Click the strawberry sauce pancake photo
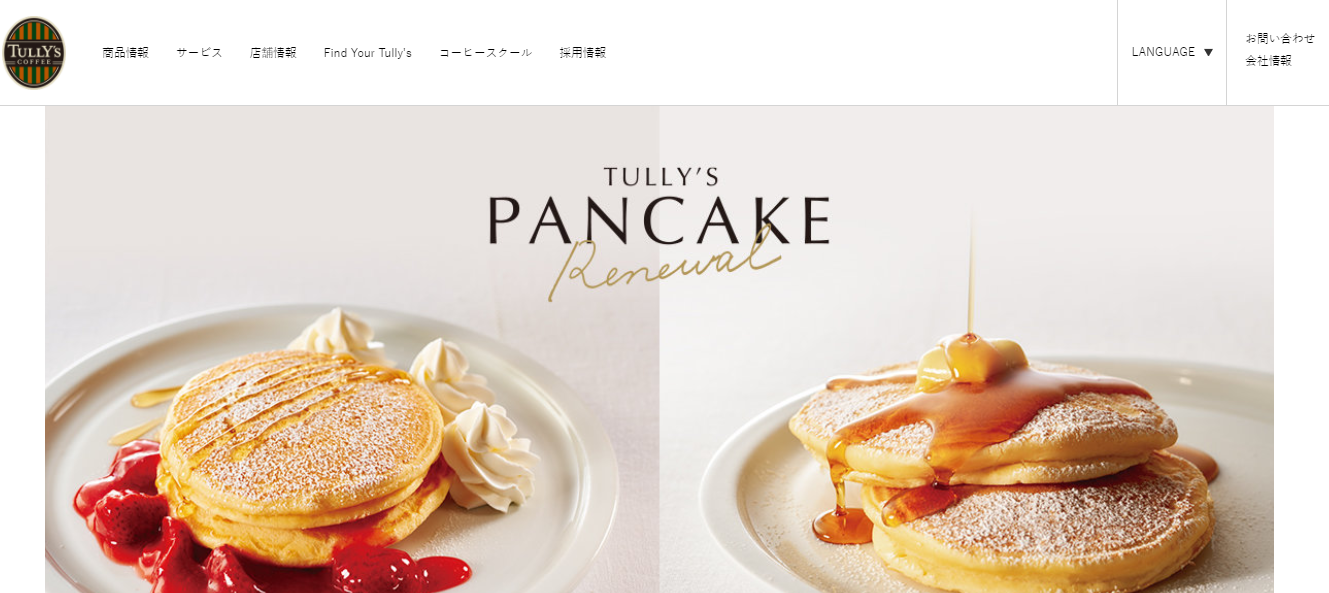This screenshot has height=593, width=1329. [352, 349]
